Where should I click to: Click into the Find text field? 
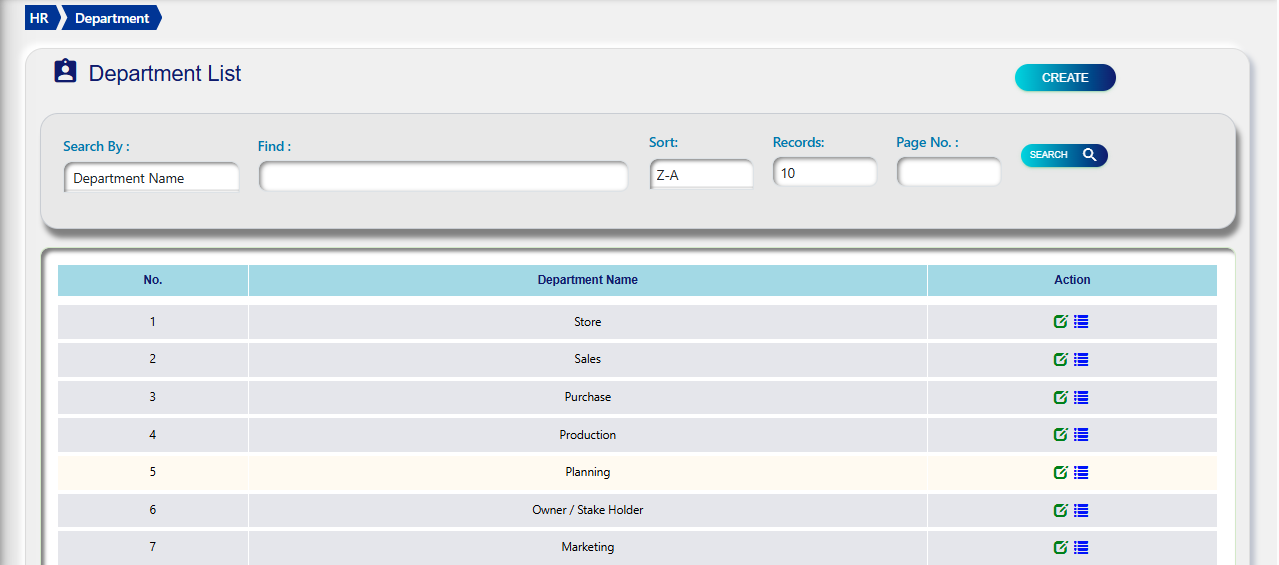[443, 177]
